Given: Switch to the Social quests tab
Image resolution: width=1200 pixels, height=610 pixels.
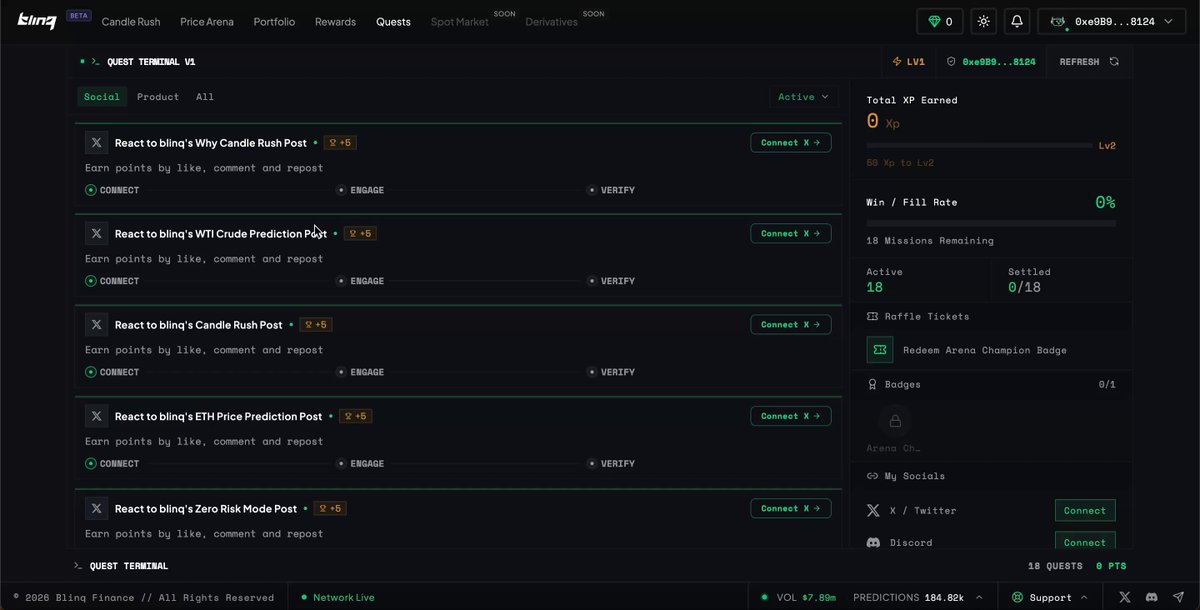Looking at the screenshot, I should tap(102, 97).
